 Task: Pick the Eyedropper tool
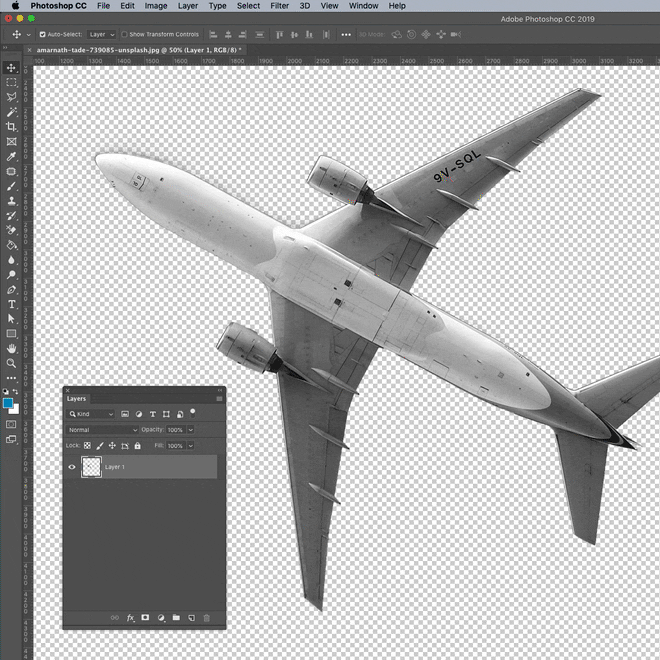12,157
